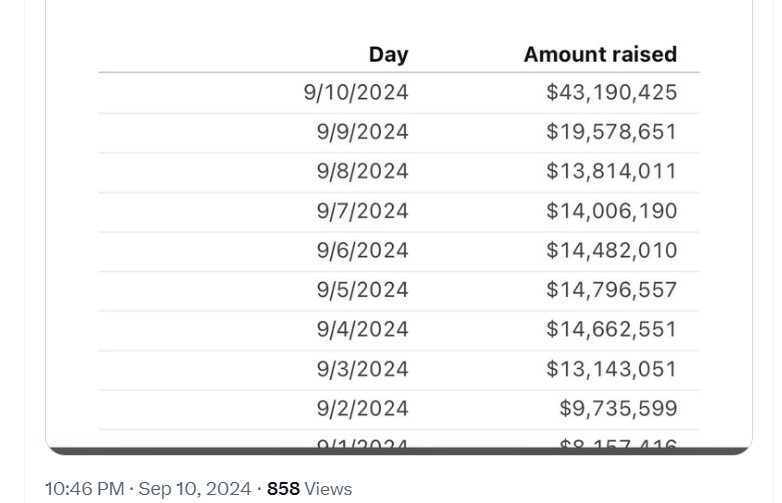This screenshot has height=503, width=782.
Task: Open the 858 Views count
Action: pos(309,489)
